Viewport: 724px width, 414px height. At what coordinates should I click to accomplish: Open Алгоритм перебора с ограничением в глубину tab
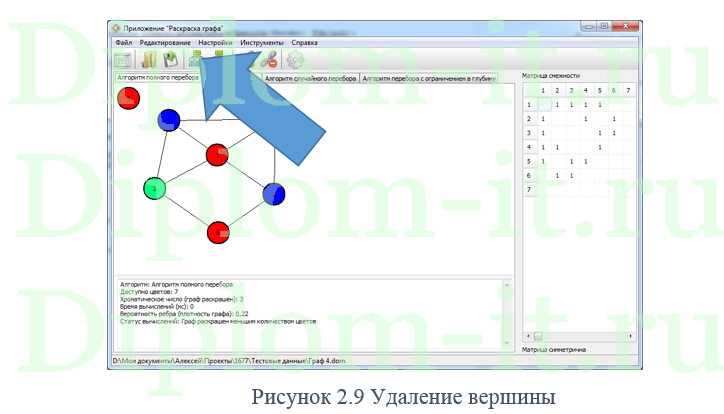point(428,77)
